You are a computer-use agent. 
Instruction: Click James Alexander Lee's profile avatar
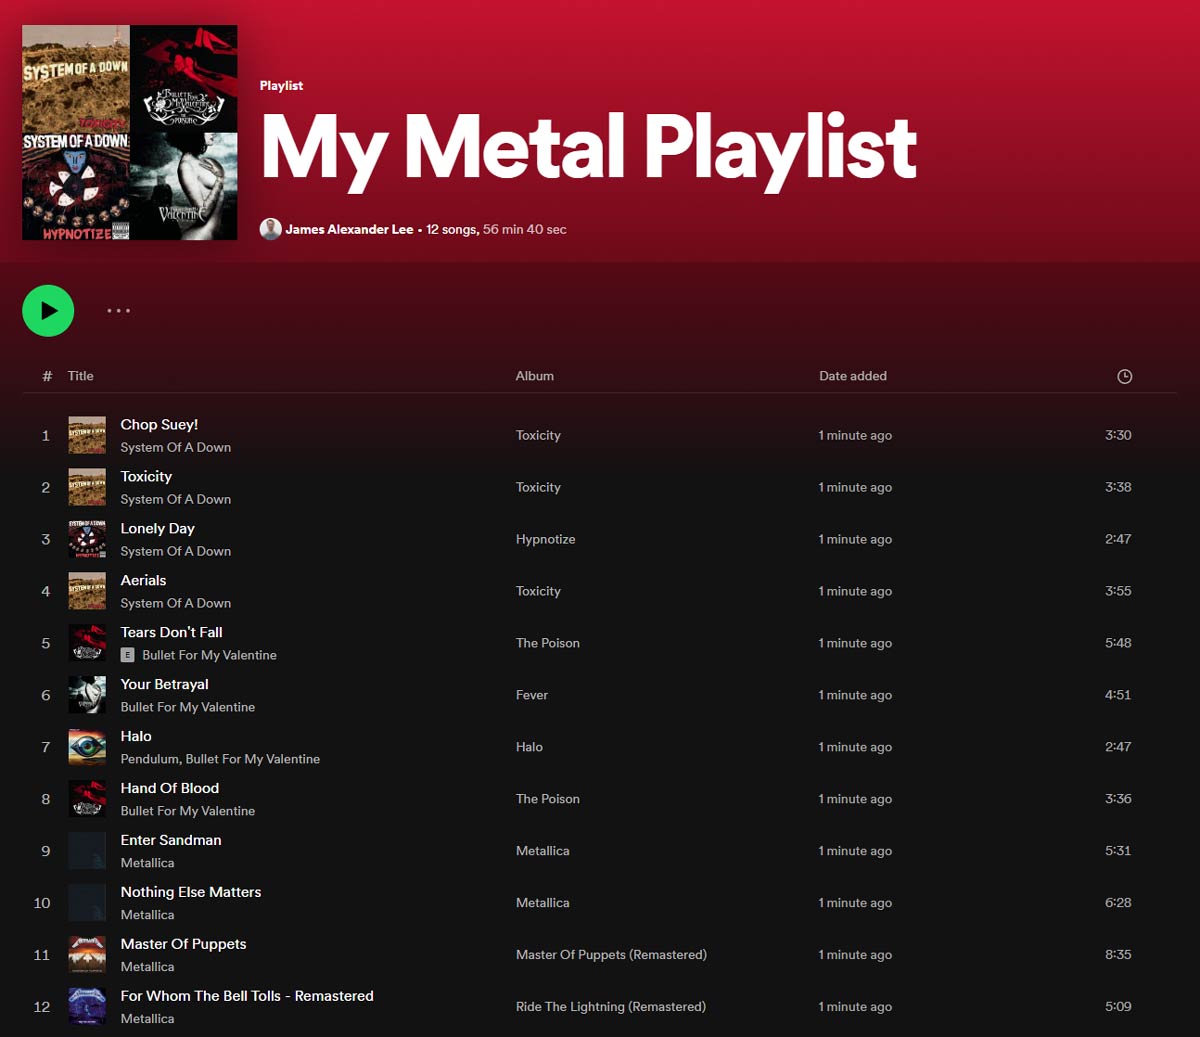(270, 229)
